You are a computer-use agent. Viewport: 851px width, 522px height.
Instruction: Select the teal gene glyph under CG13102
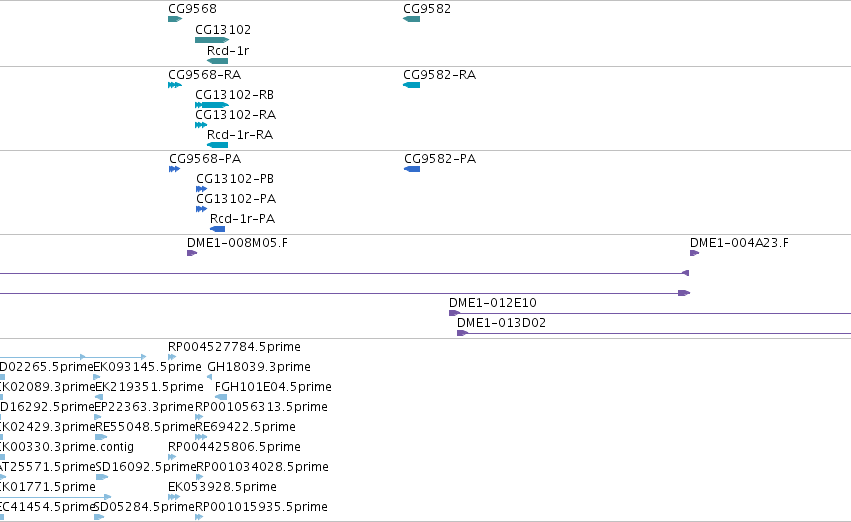click(x=212, y=40)
